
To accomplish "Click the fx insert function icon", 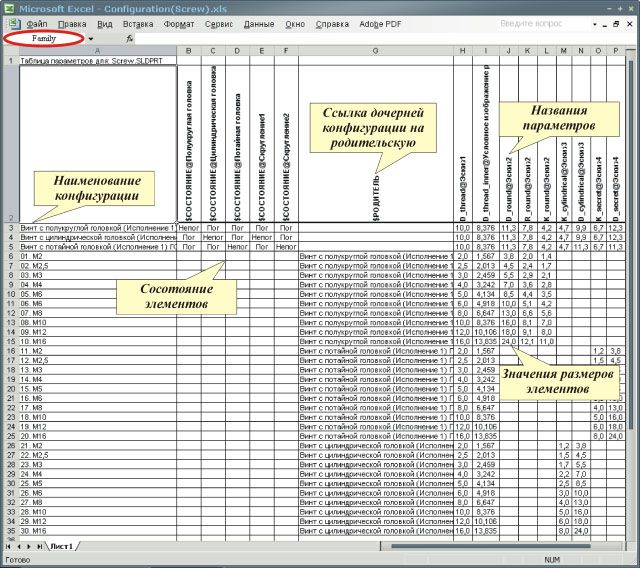I will coord(129,39).
